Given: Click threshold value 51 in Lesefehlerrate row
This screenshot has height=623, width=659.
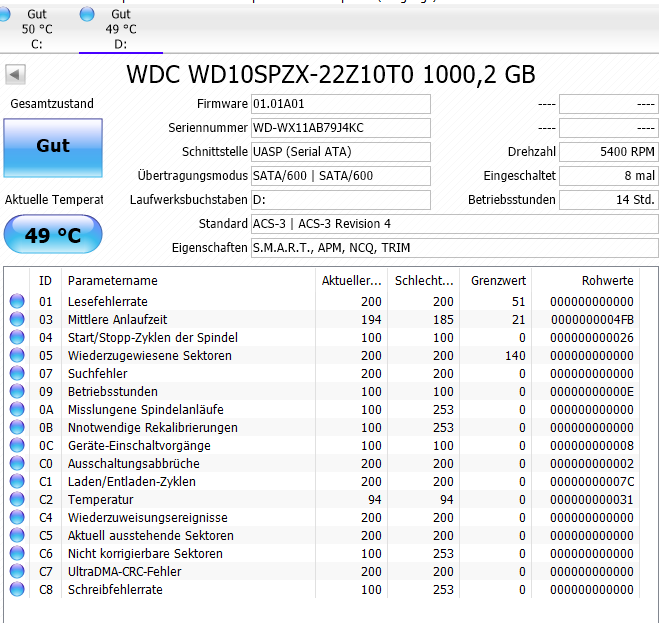Looking at the screenshot, I should point(519,301).
